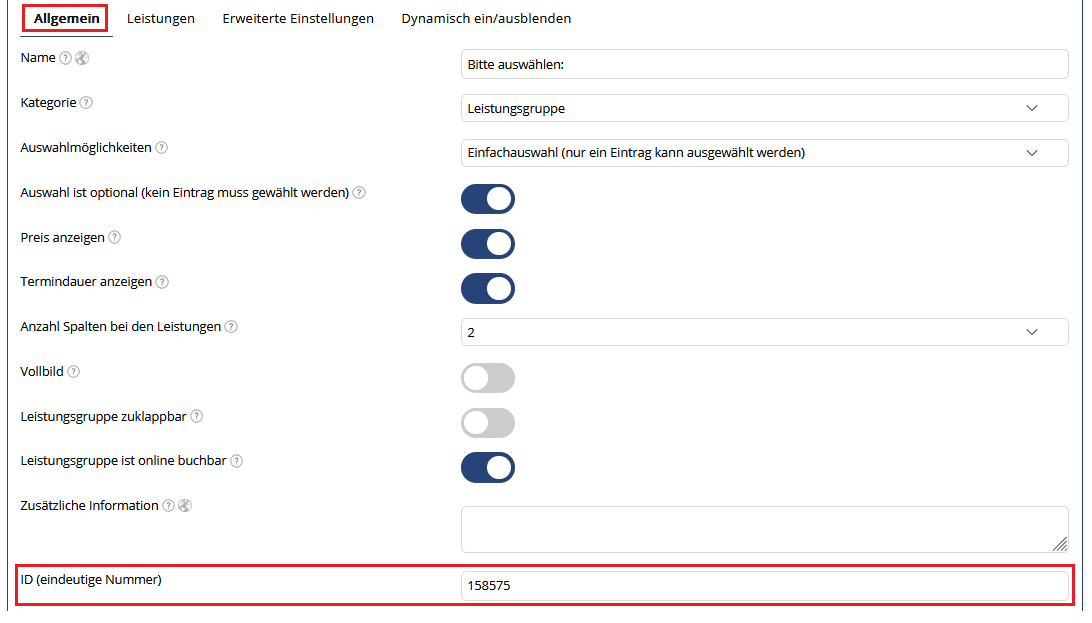Expand the Auswahlmöglichkeiten Einfachauswahl dropdown

[764, 153]
